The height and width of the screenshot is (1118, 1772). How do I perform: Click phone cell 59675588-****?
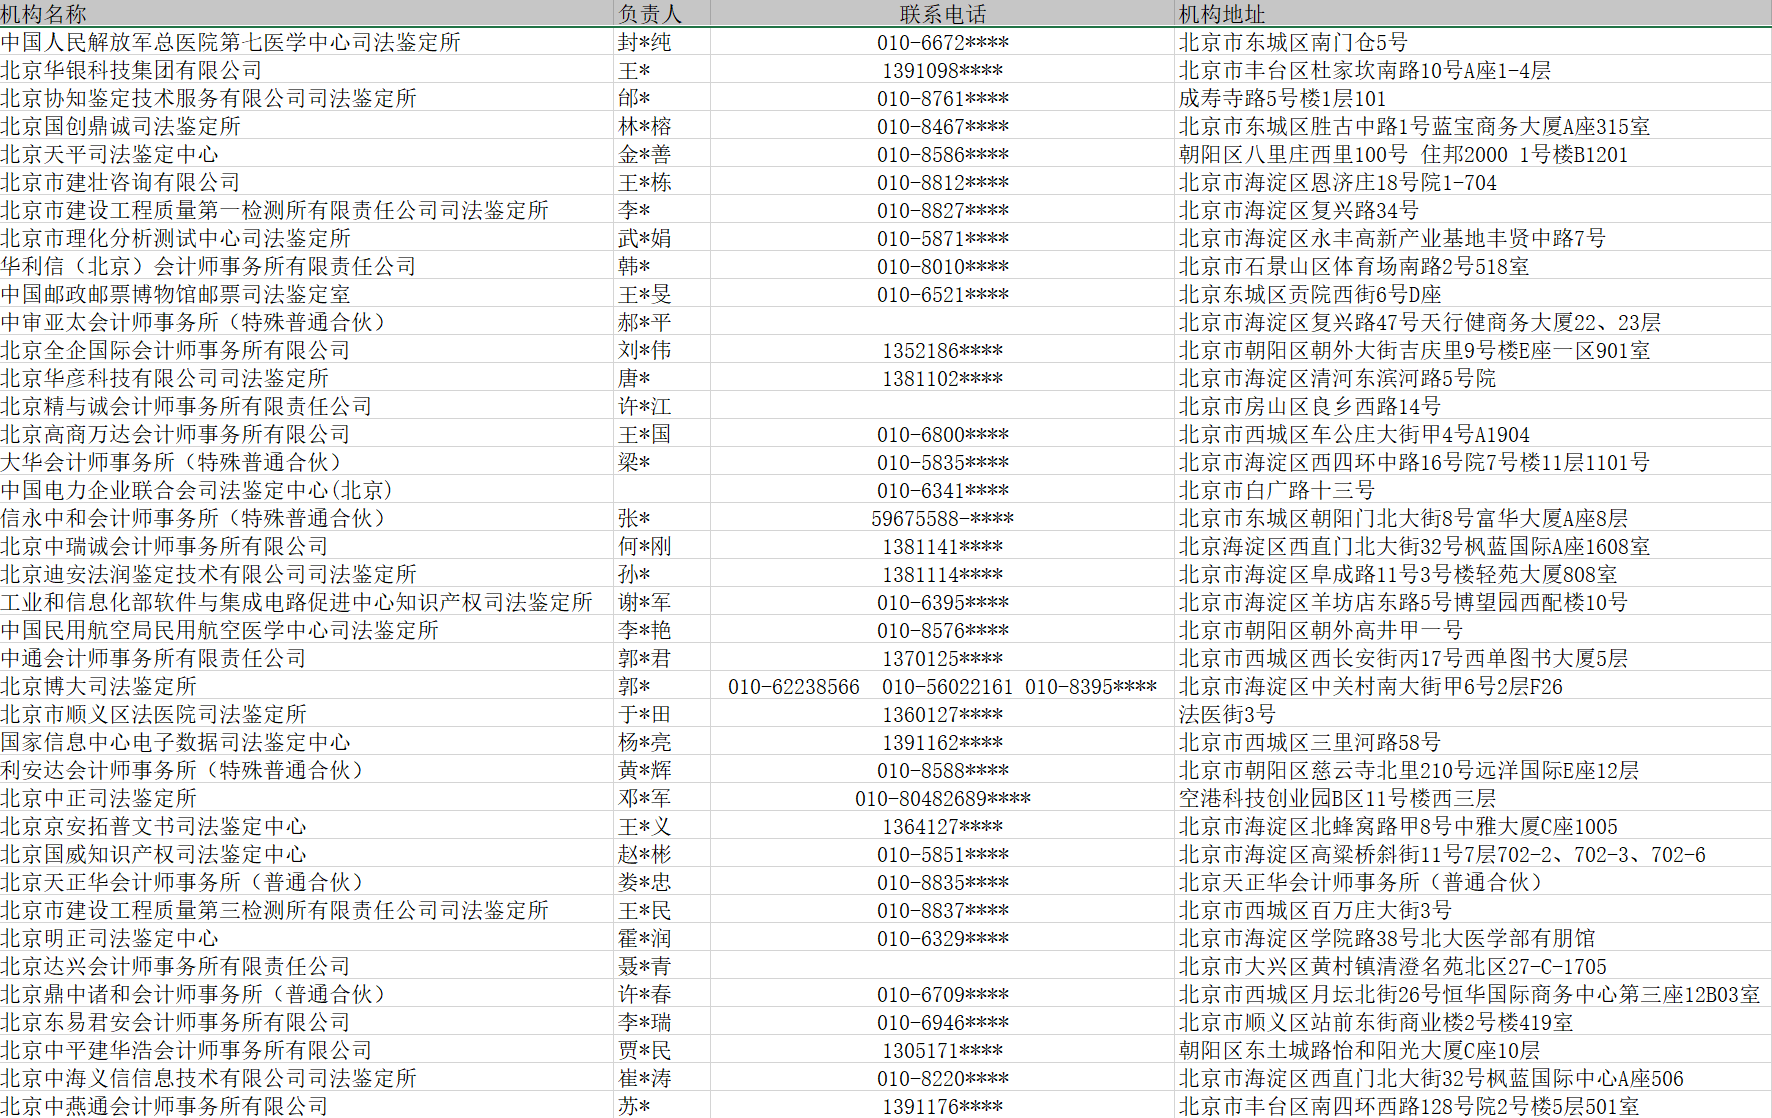942,518
